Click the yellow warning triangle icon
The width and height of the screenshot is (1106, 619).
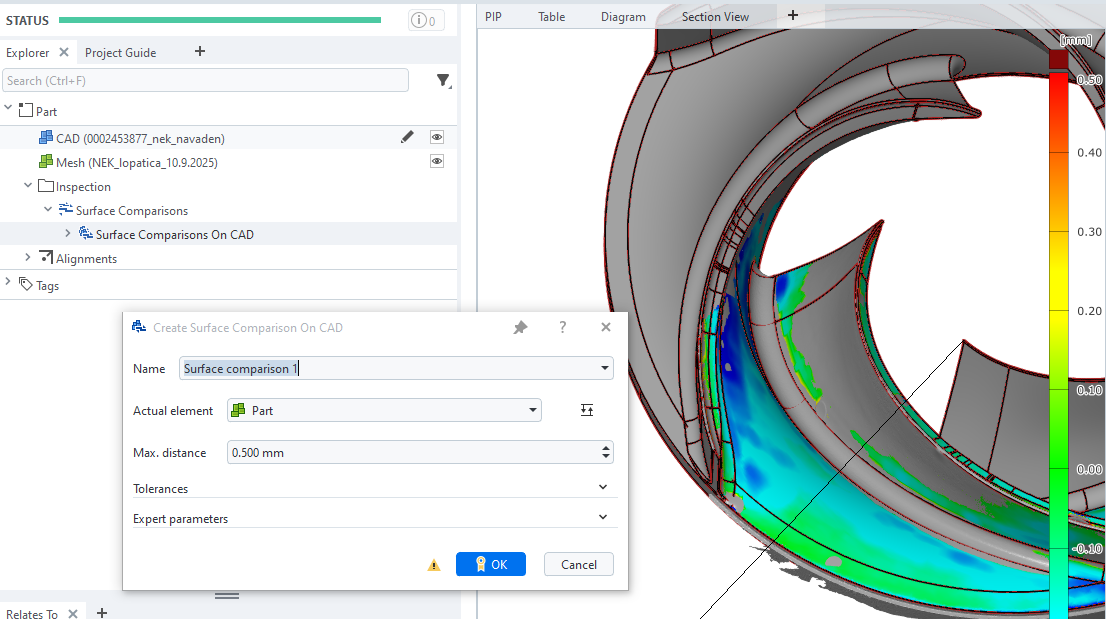tap(434, 565)
